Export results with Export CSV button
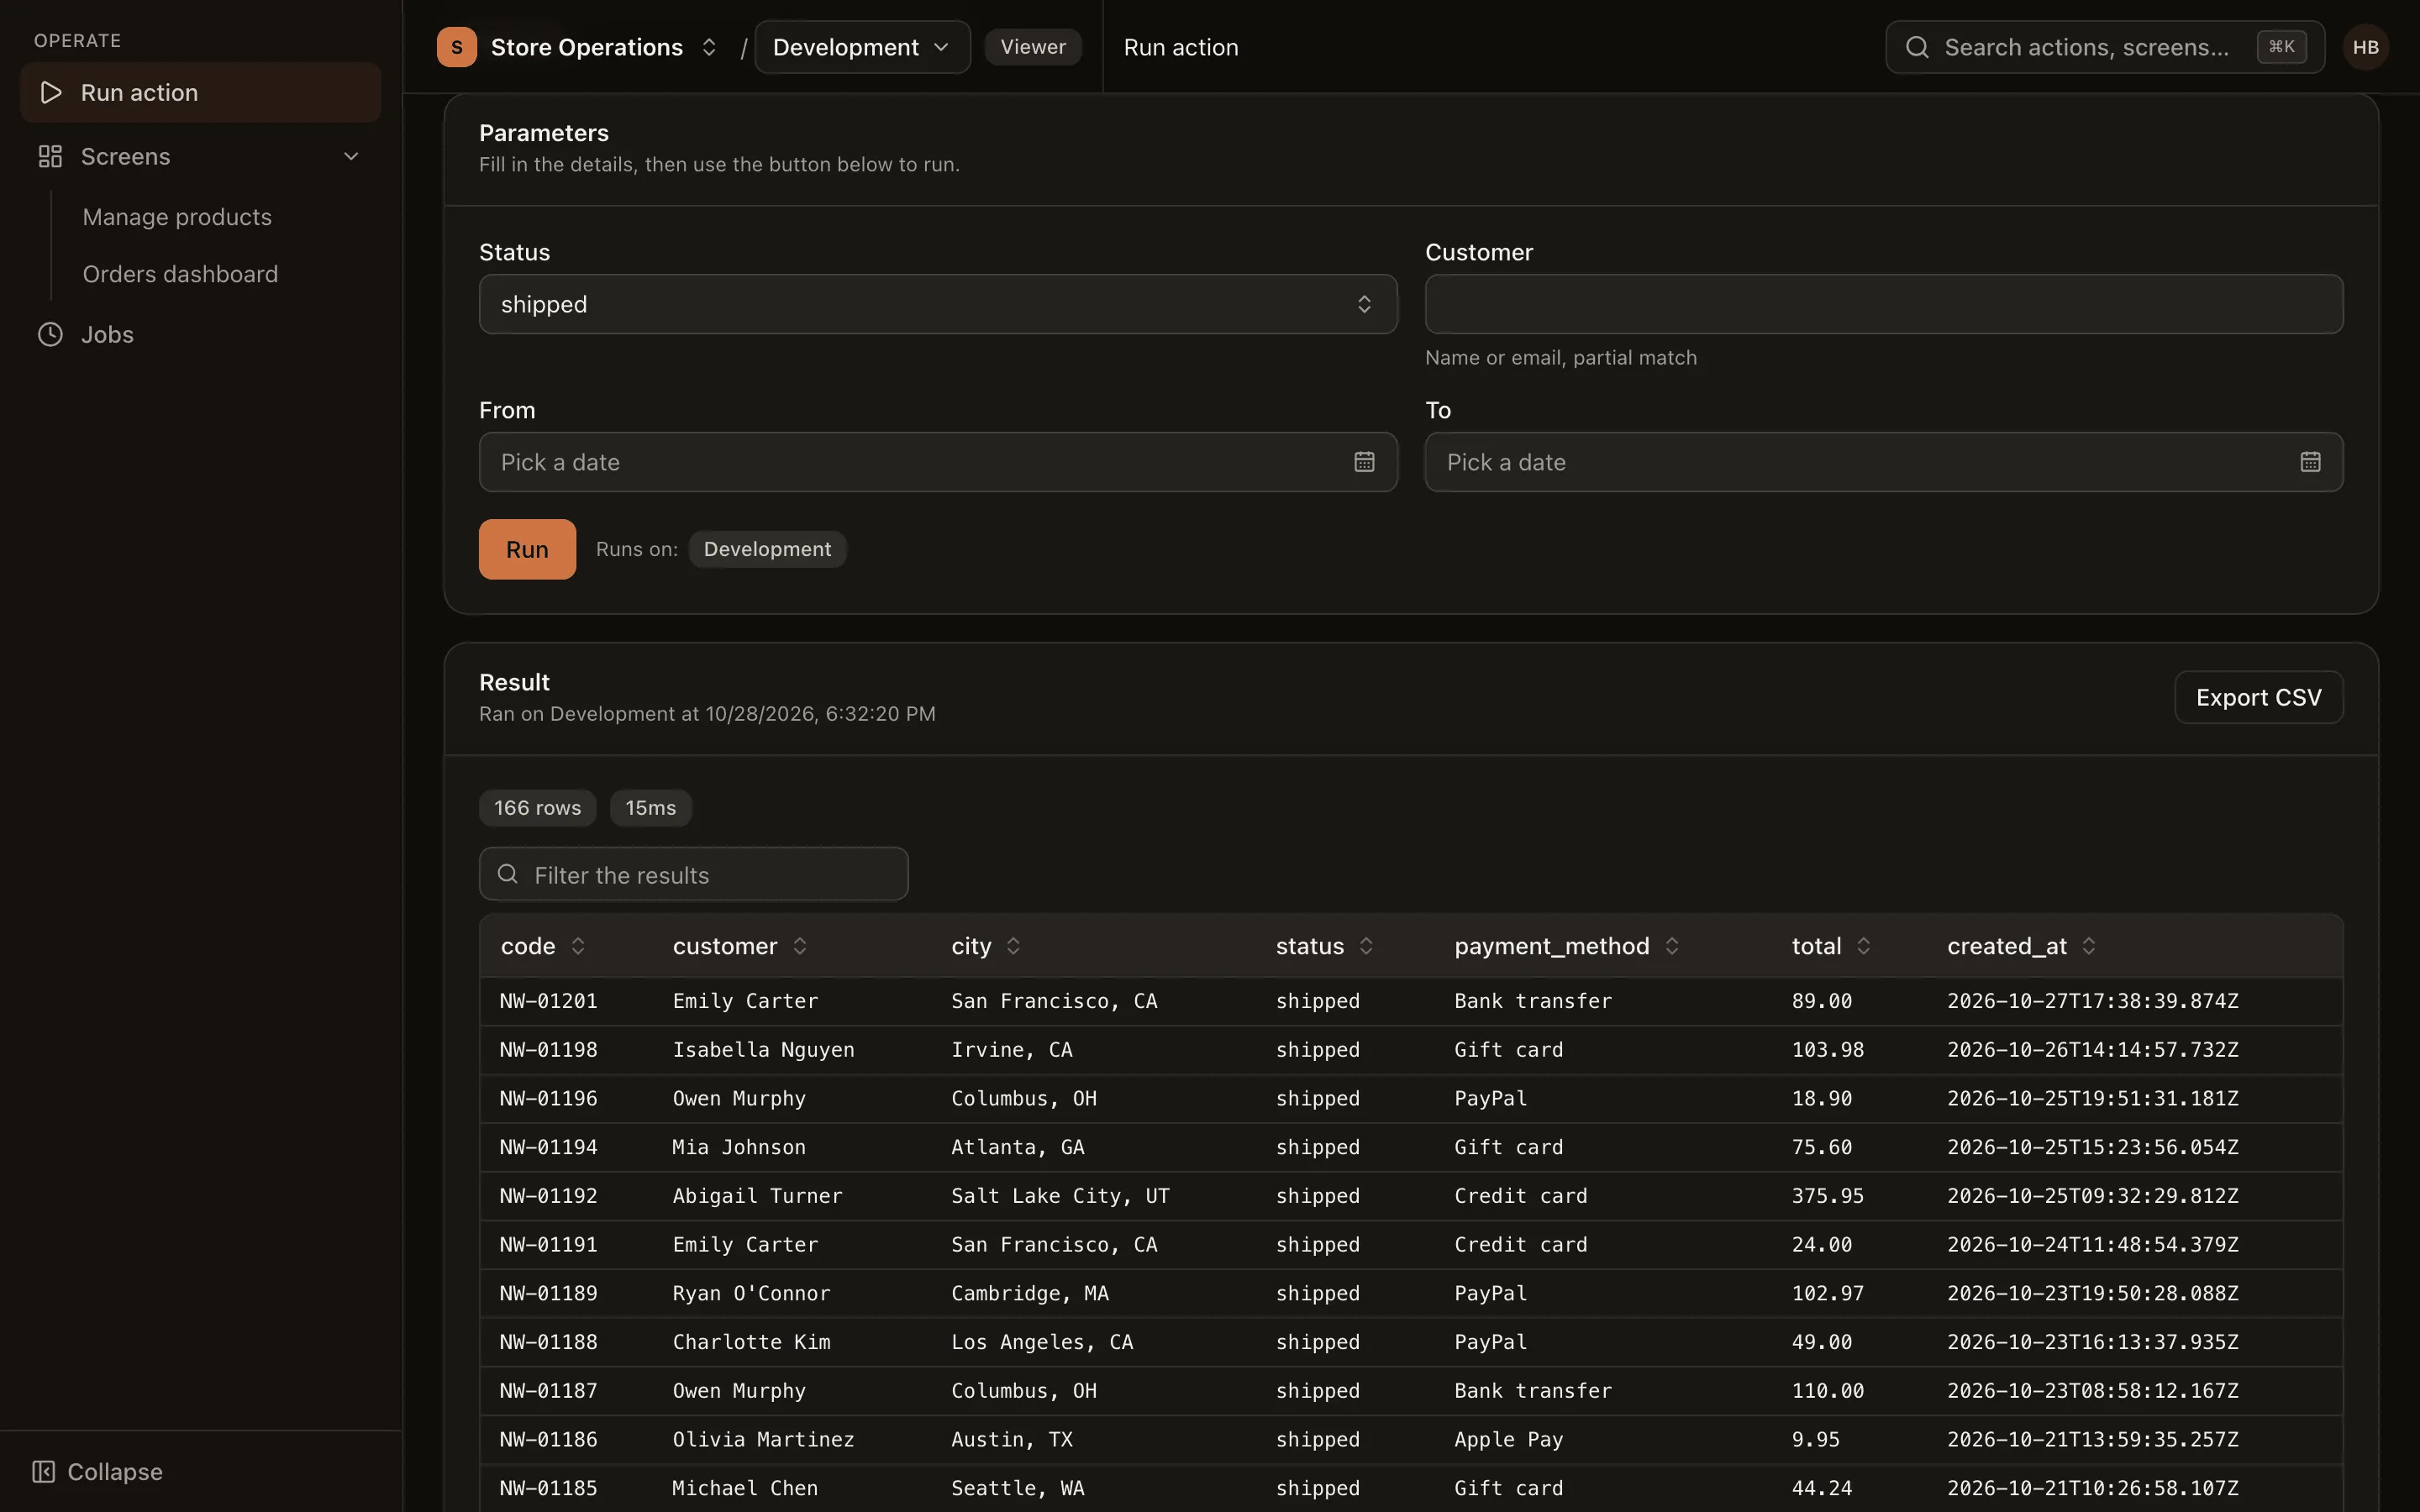This screenshot has height=1512, width=2420. coord(2258,697)
